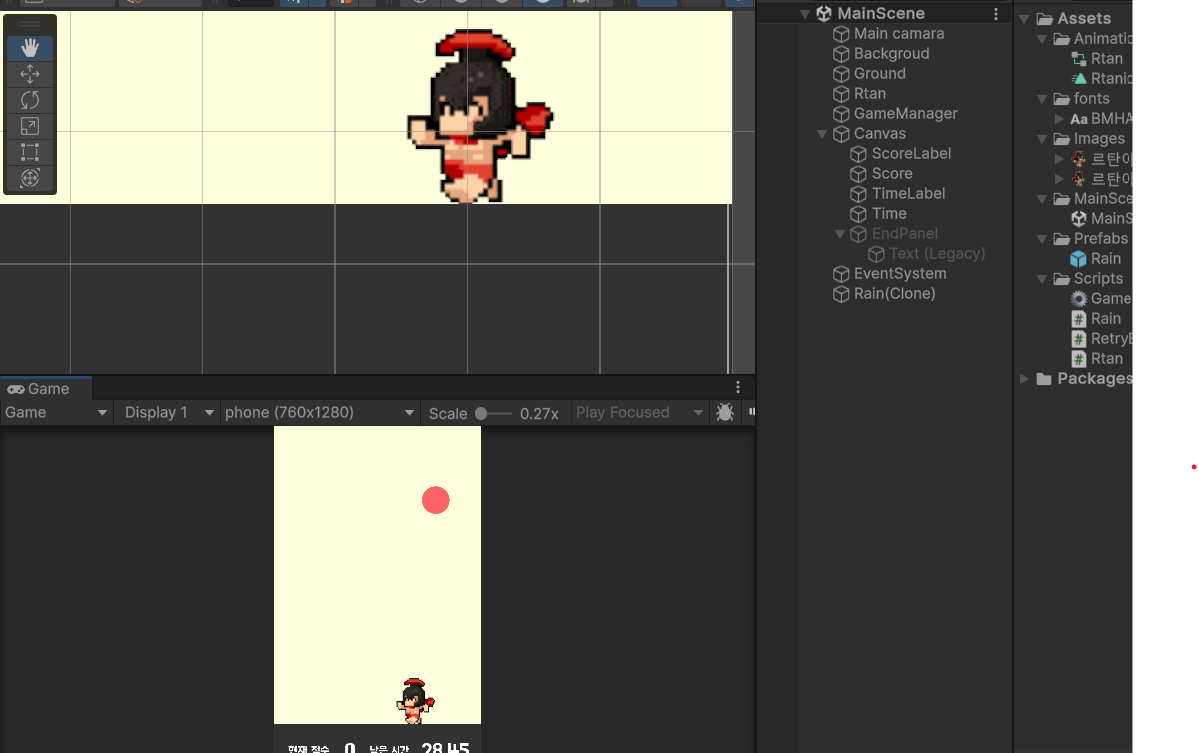Collapse the EndPanel object children

pos(840,234)
